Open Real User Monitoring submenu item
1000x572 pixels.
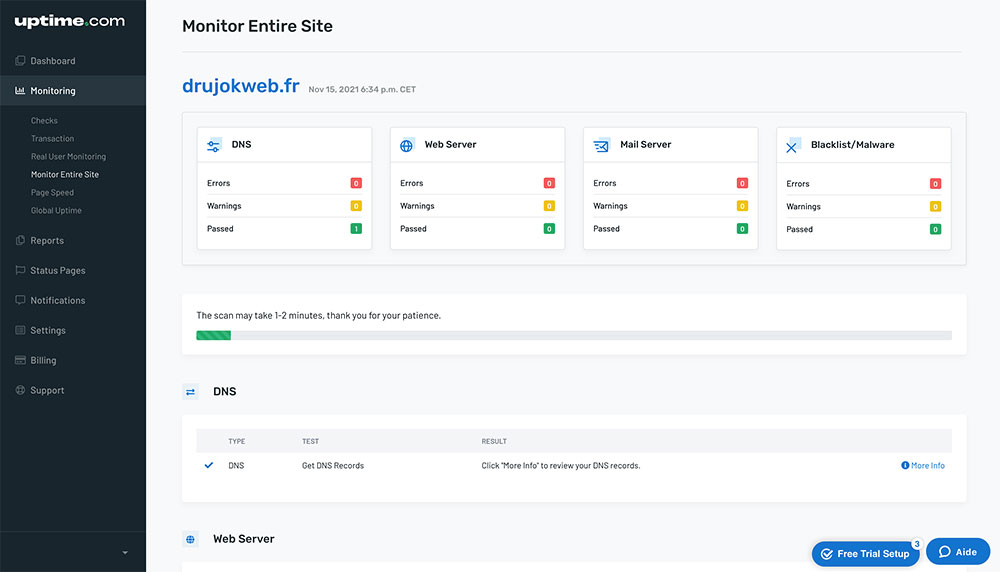(68, 156)
